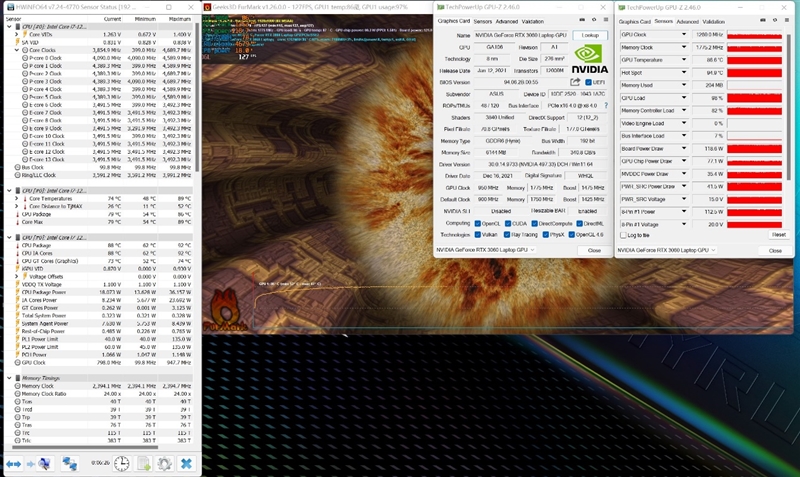Open HWiNFO remote network computers icon

pos(69,464)
